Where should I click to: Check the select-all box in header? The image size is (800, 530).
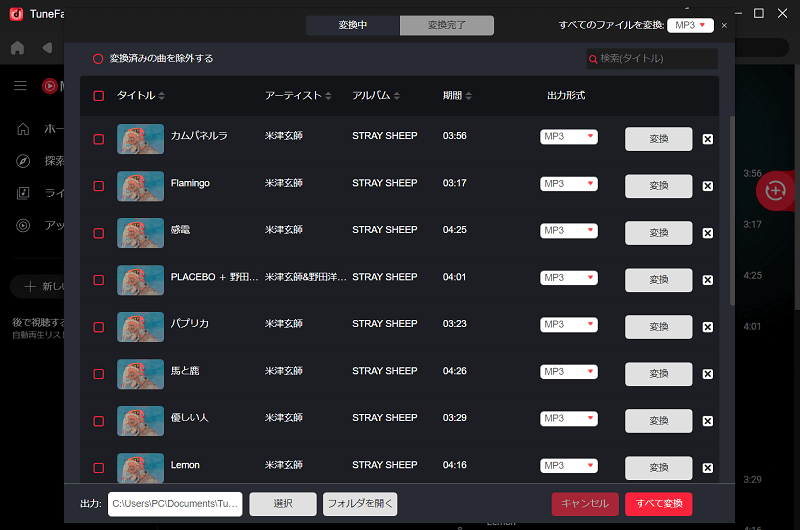click(x=98, y=96)
